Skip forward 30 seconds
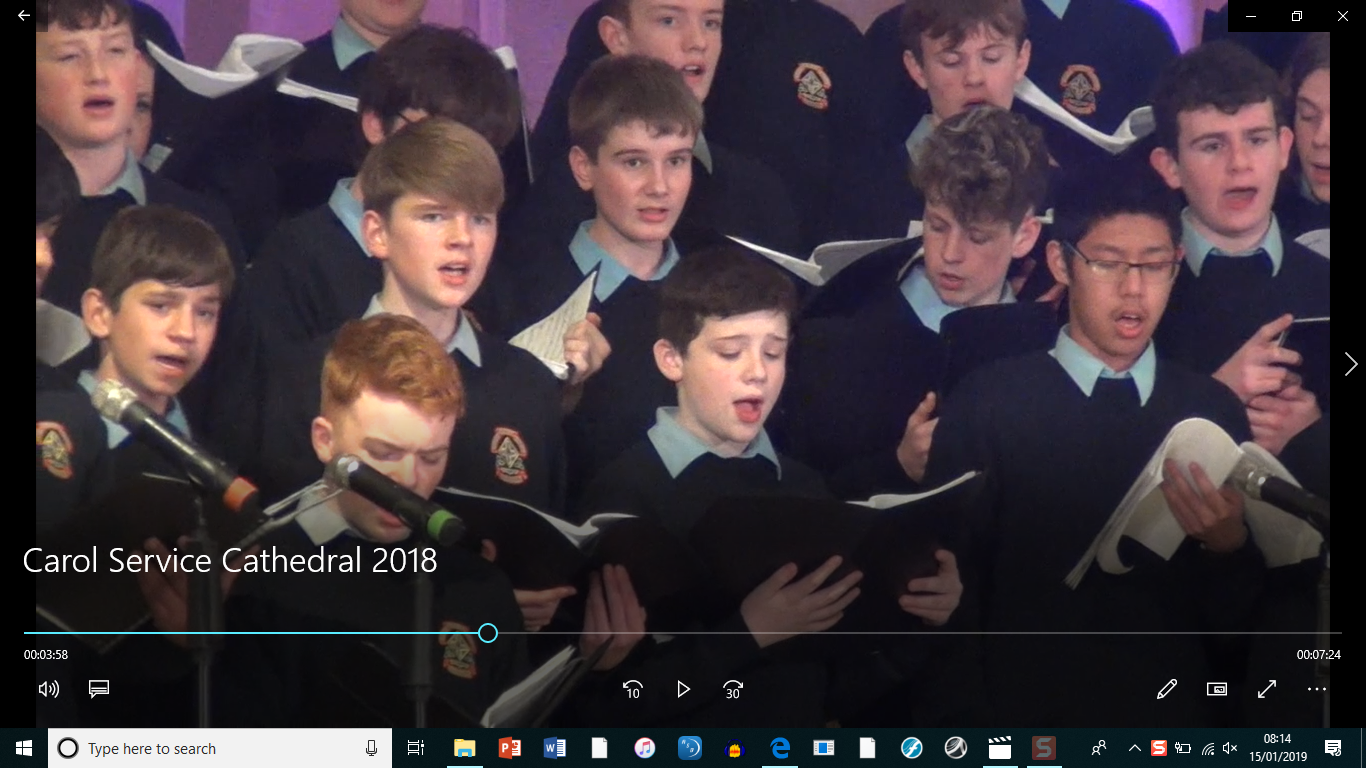 click(733, 689)
